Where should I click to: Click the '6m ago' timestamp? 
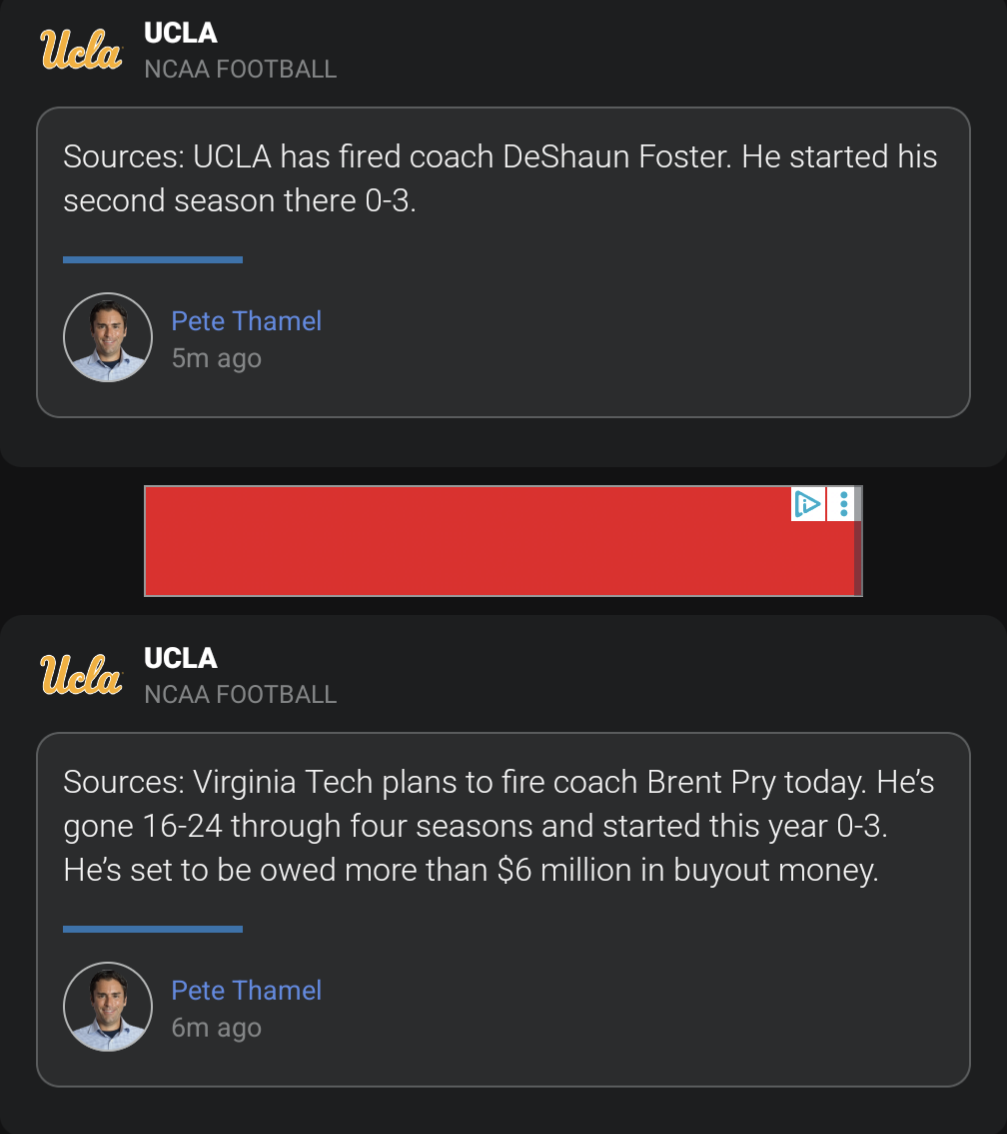pos(216,1027)
